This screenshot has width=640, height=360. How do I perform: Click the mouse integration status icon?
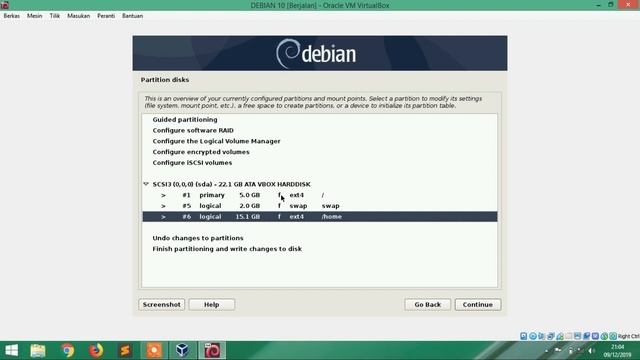pyautogui.click(x=604, y=336)
